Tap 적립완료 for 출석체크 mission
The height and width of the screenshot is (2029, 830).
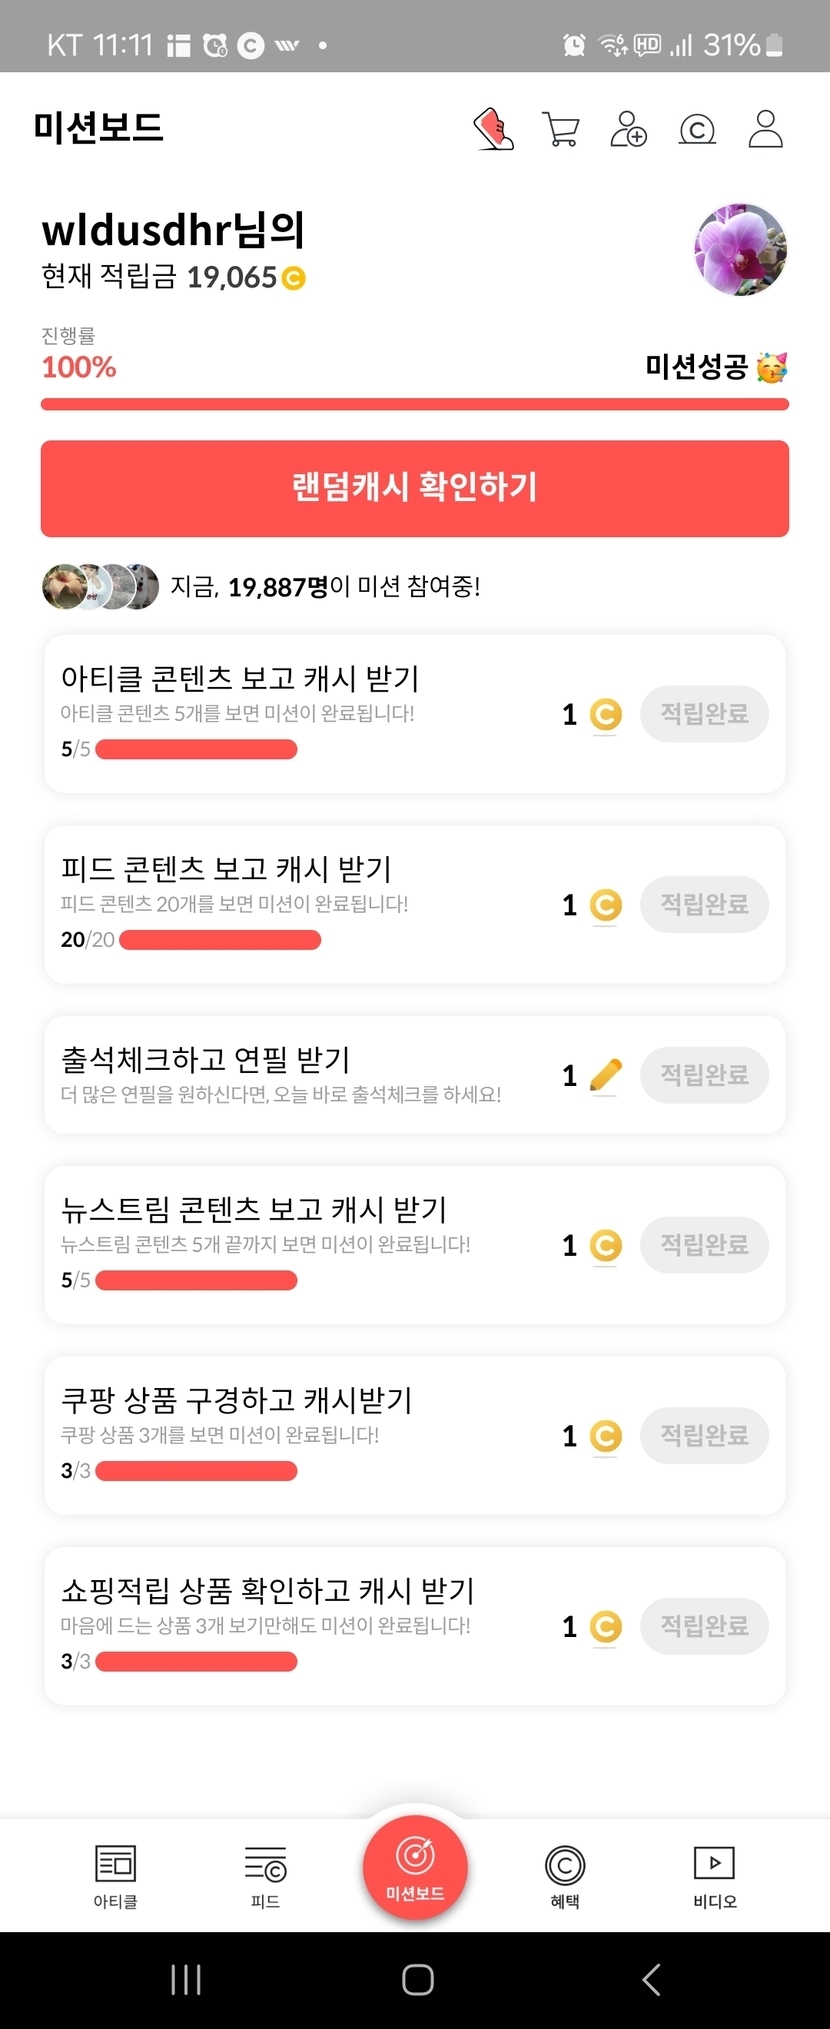point(704,1075)
